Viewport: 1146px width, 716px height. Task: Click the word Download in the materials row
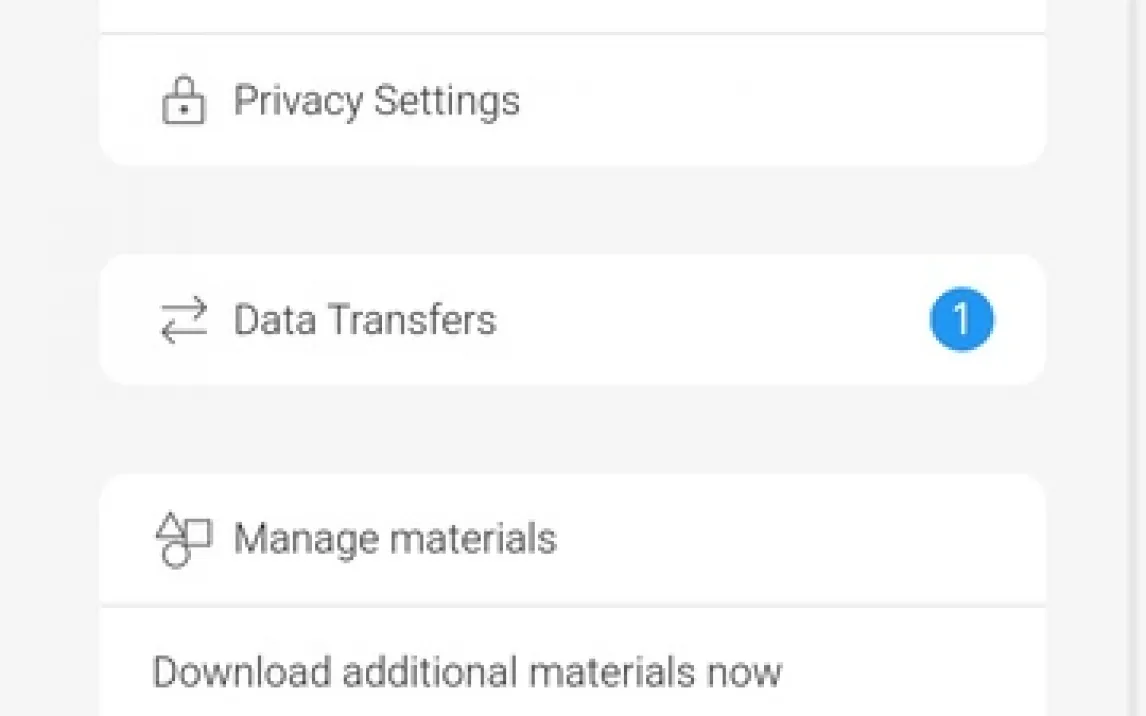(x=241, y=671)
